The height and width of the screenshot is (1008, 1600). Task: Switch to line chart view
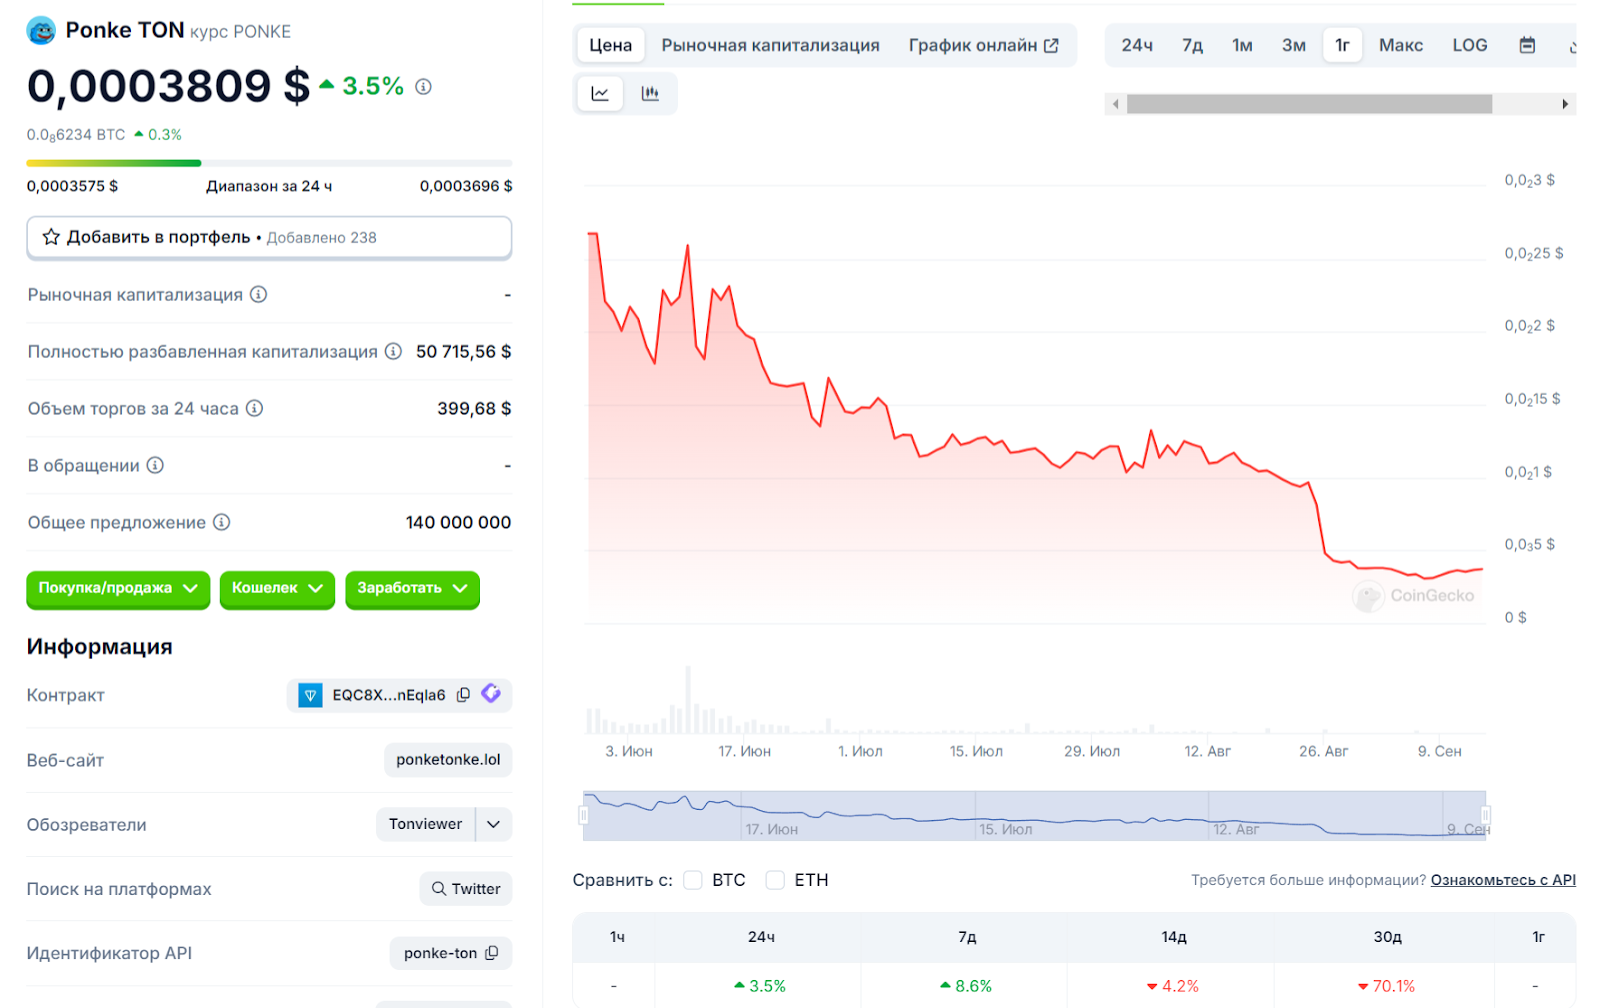[x=600, y=94]
